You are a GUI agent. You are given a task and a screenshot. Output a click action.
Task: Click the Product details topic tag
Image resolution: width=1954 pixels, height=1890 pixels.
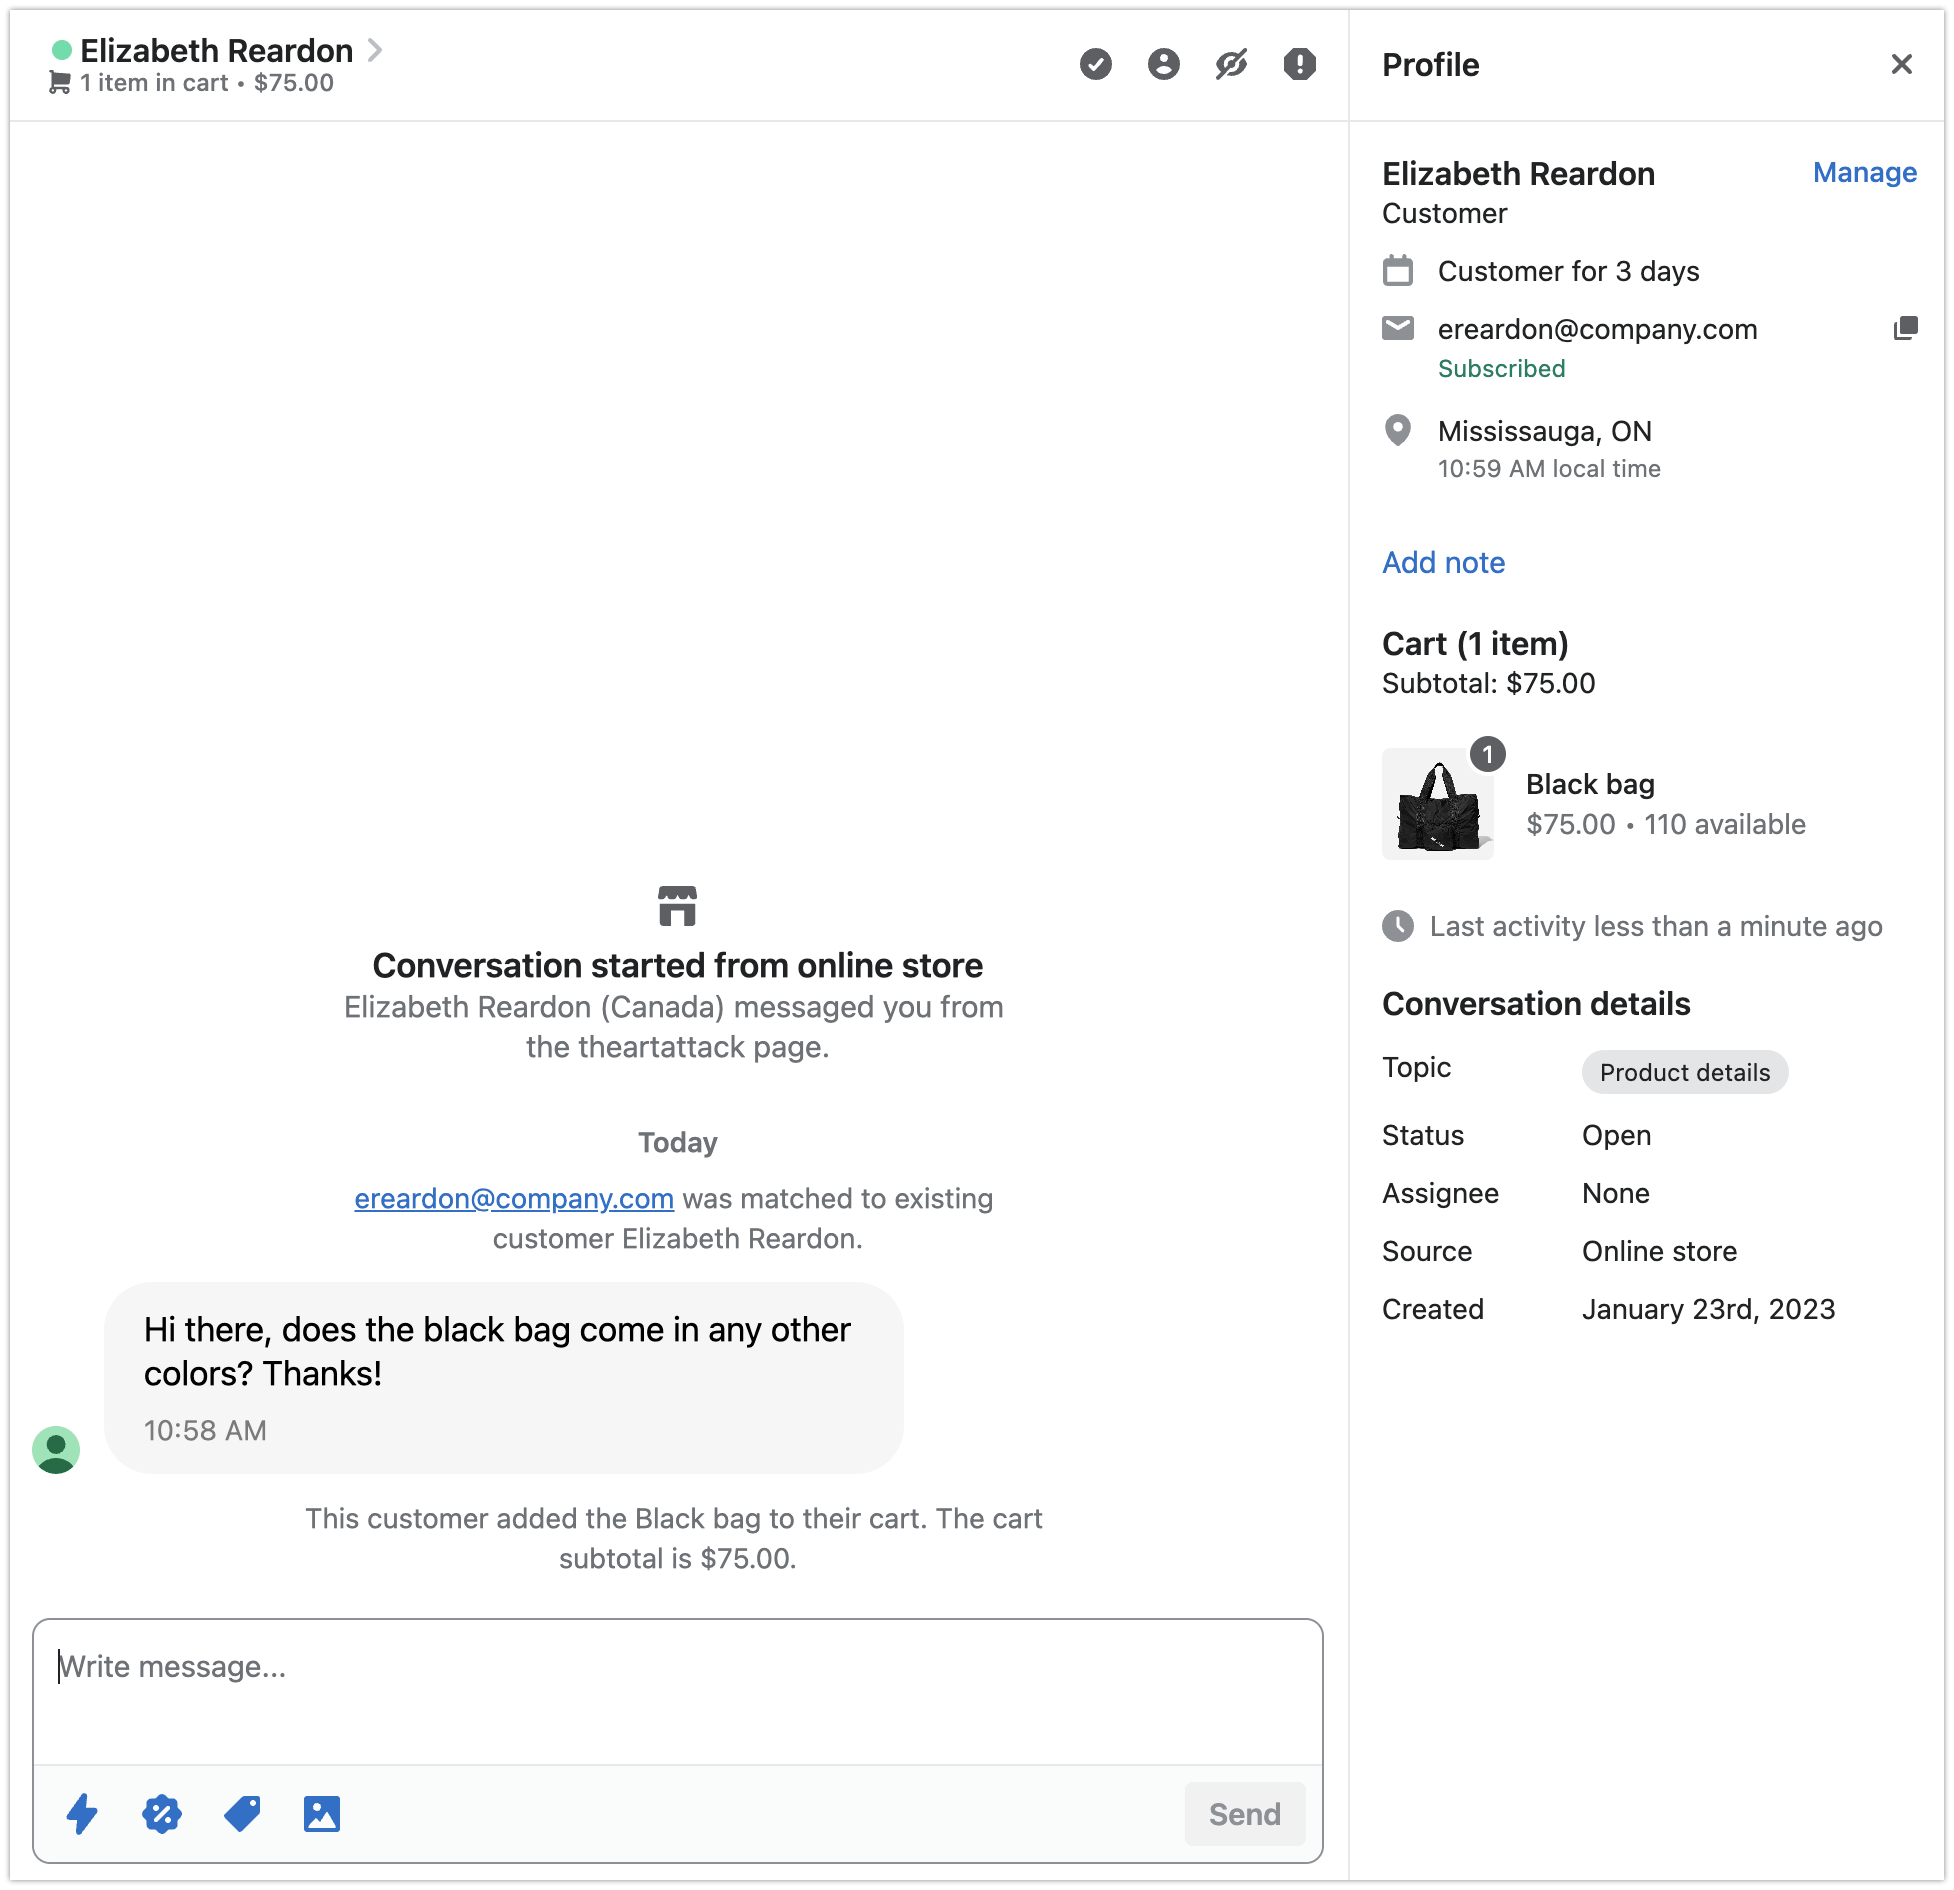[x=1684, y=1072]
